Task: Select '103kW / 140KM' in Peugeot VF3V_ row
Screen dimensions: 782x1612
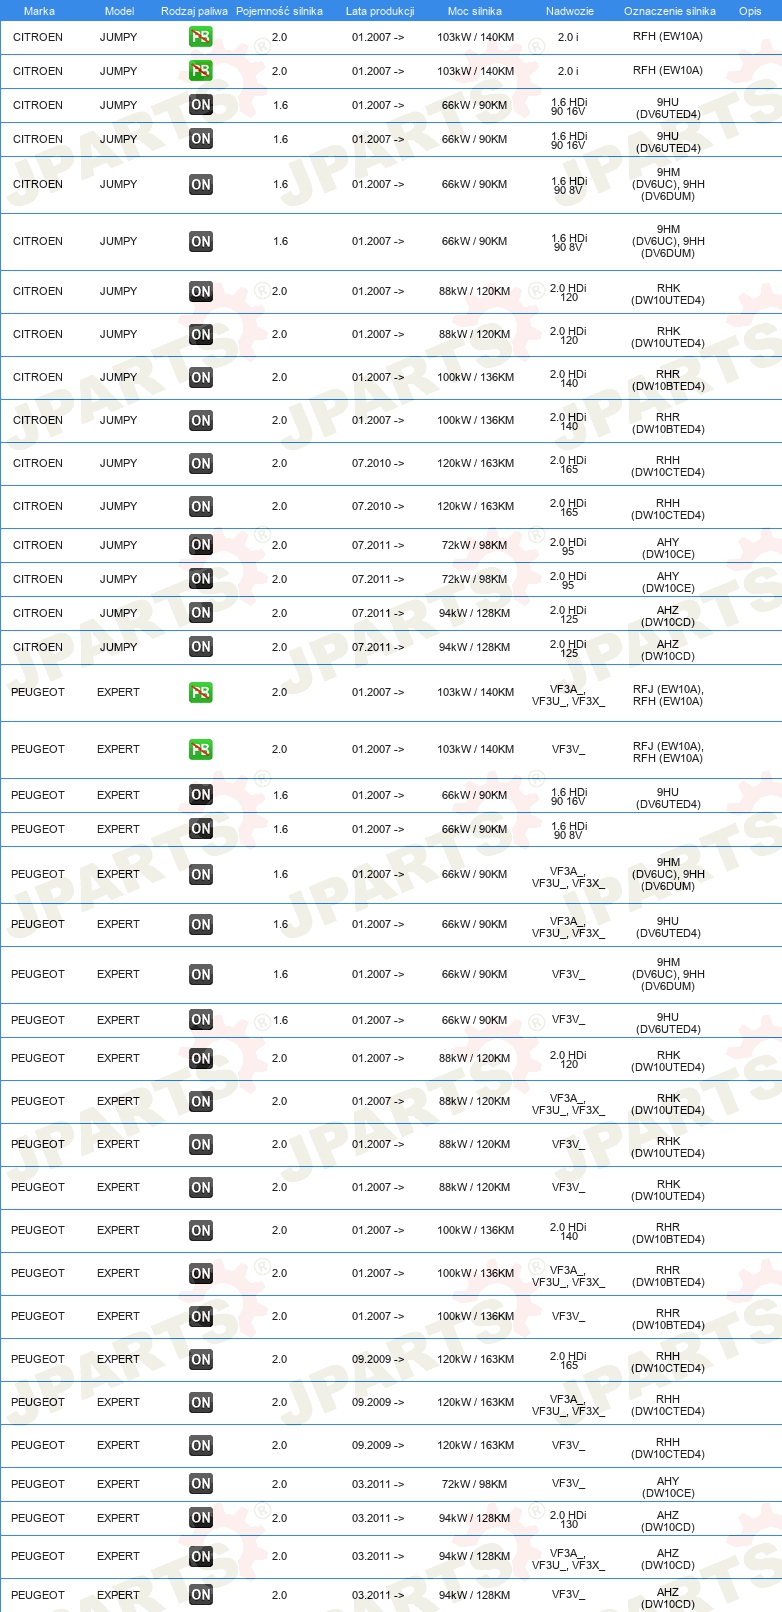Action: pyautogui.click(x=475, y=749)
